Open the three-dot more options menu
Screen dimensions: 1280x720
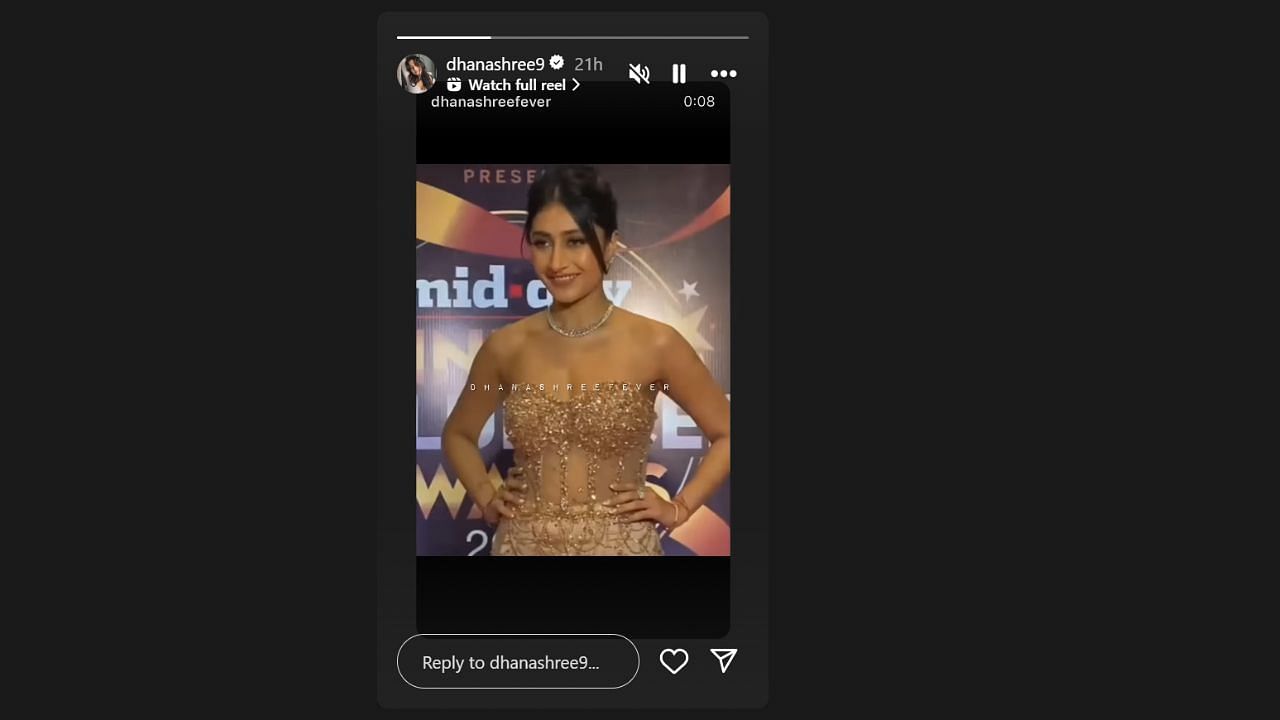click(x=723, y=74)
